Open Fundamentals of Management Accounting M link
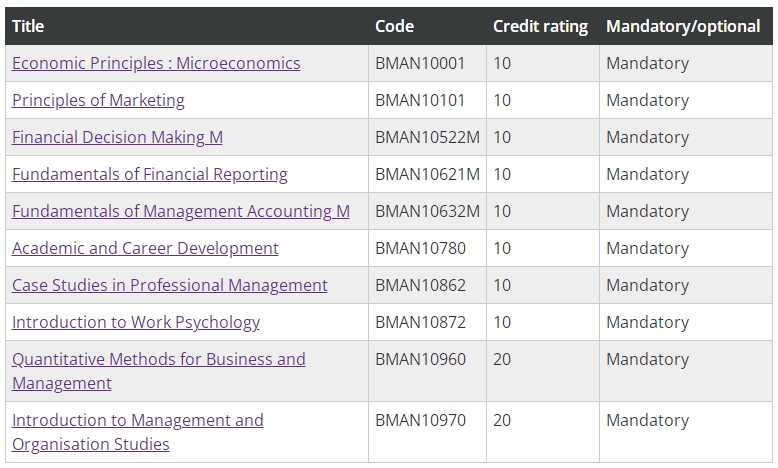 coord(181,211)
